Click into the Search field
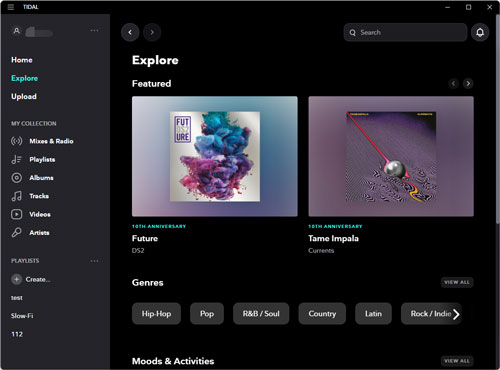 [405, 32]
